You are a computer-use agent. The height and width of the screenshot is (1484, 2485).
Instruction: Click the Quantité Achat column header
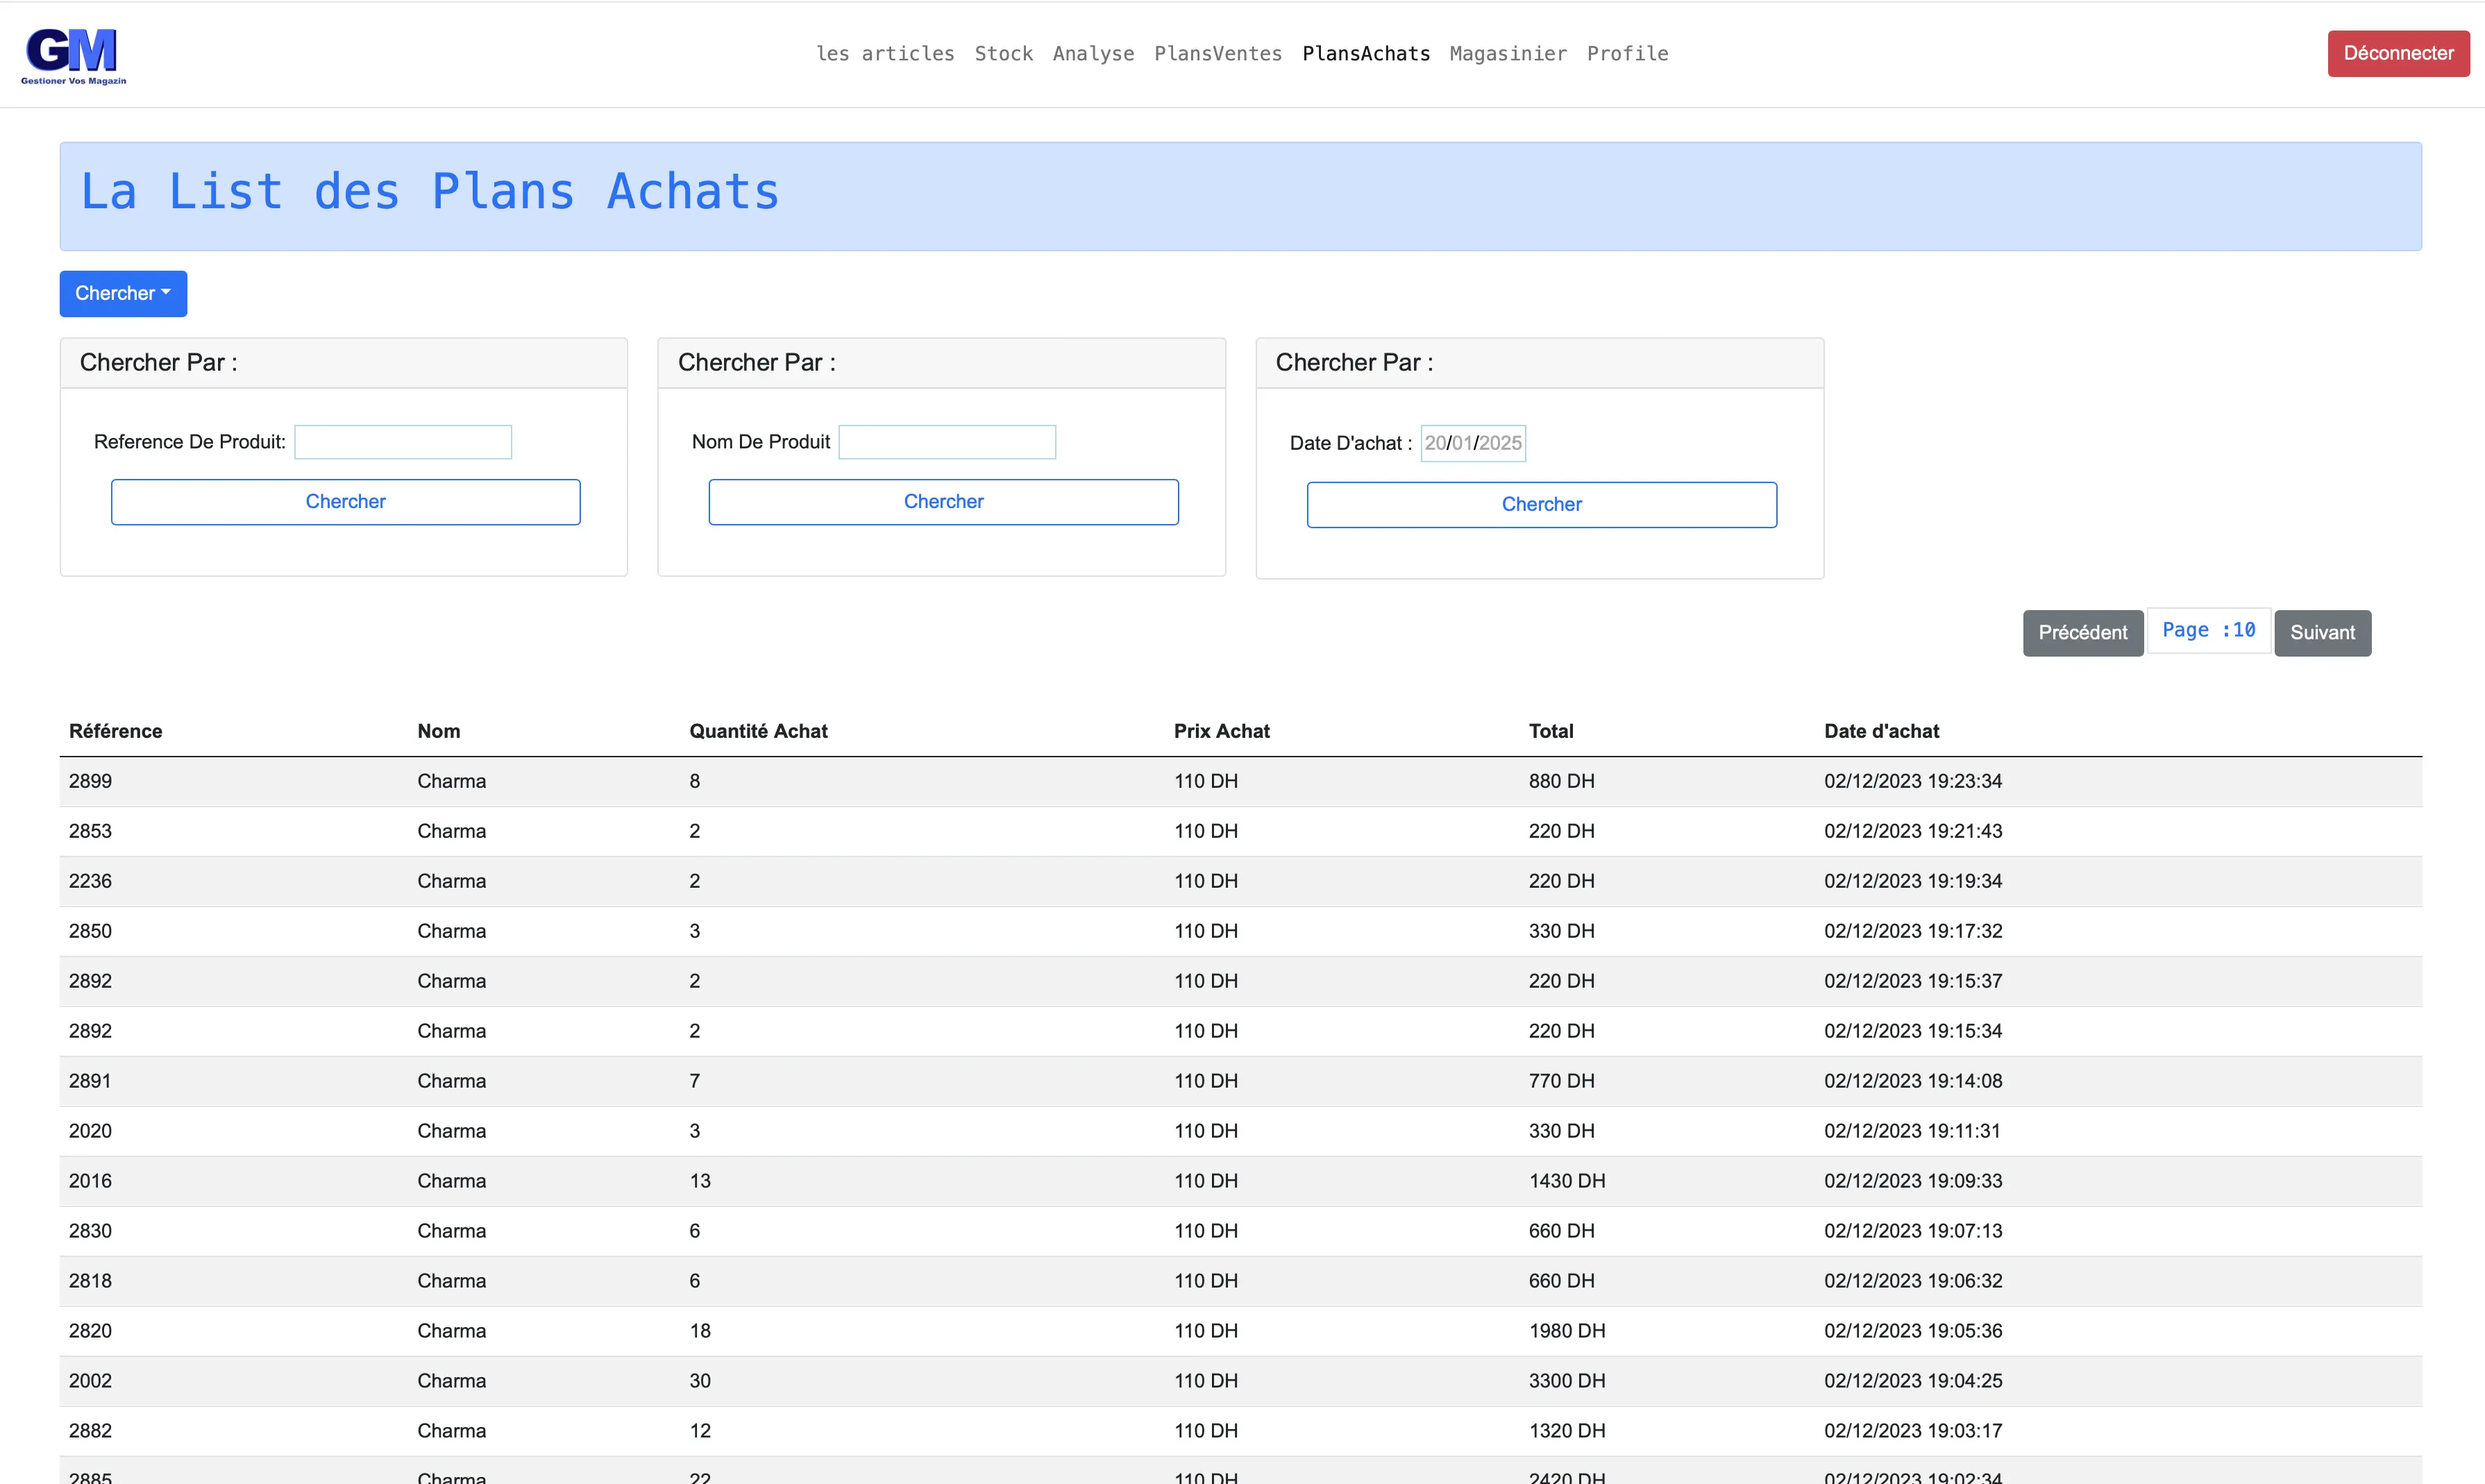[758, 731]
